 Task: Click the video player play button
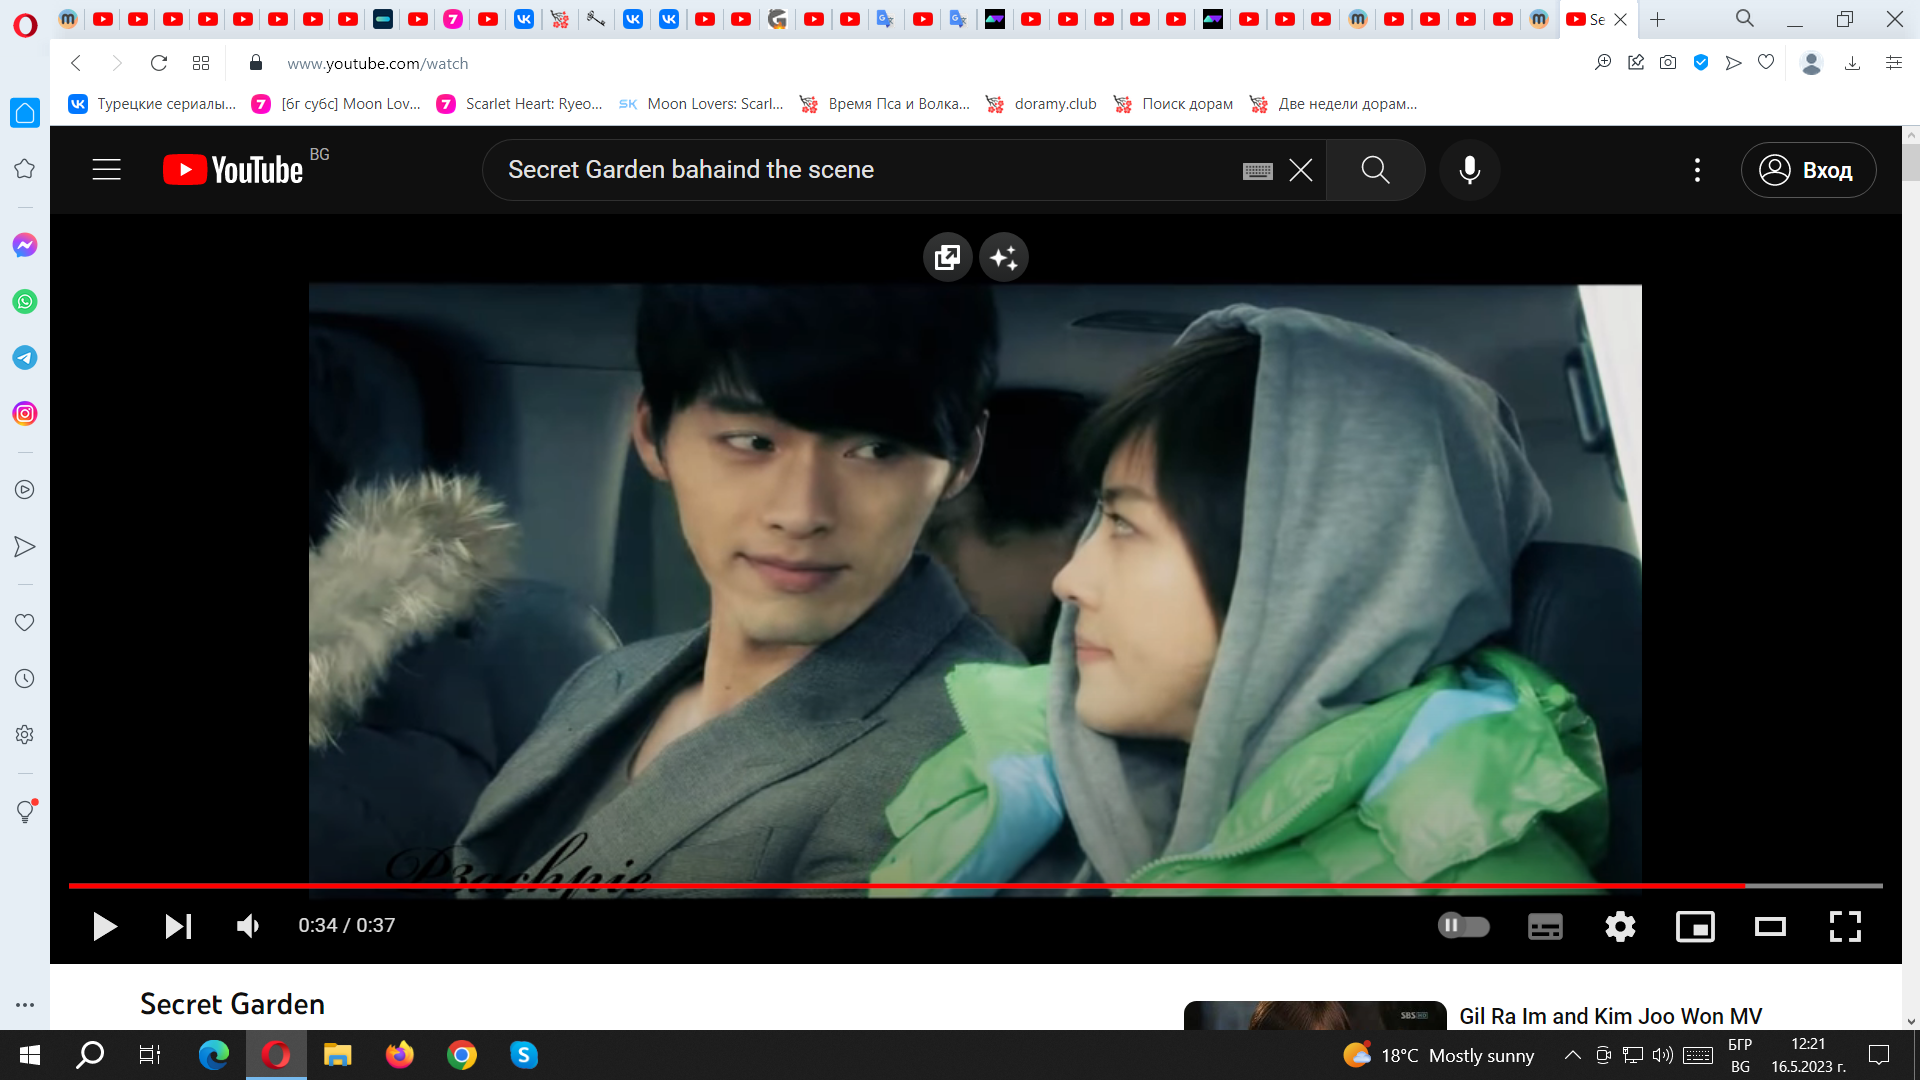(x=104, y=927)
